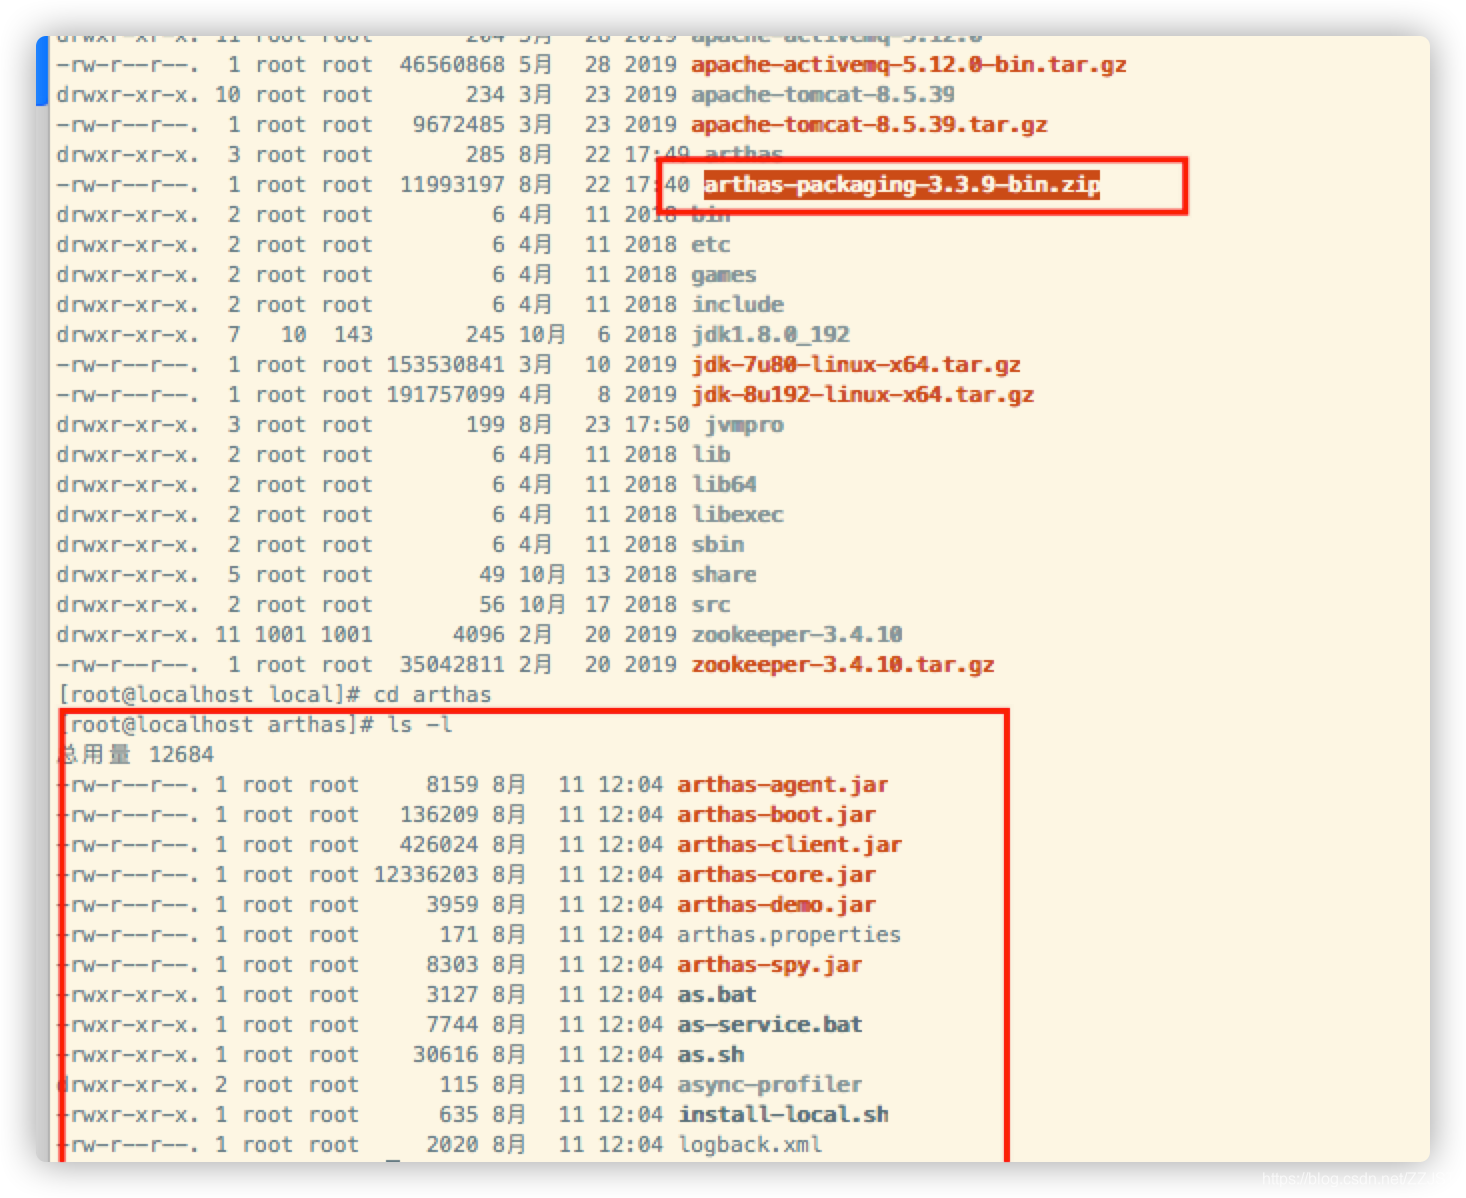
Task: Click the lib64 directory name
Action: (x=723, y=485)
